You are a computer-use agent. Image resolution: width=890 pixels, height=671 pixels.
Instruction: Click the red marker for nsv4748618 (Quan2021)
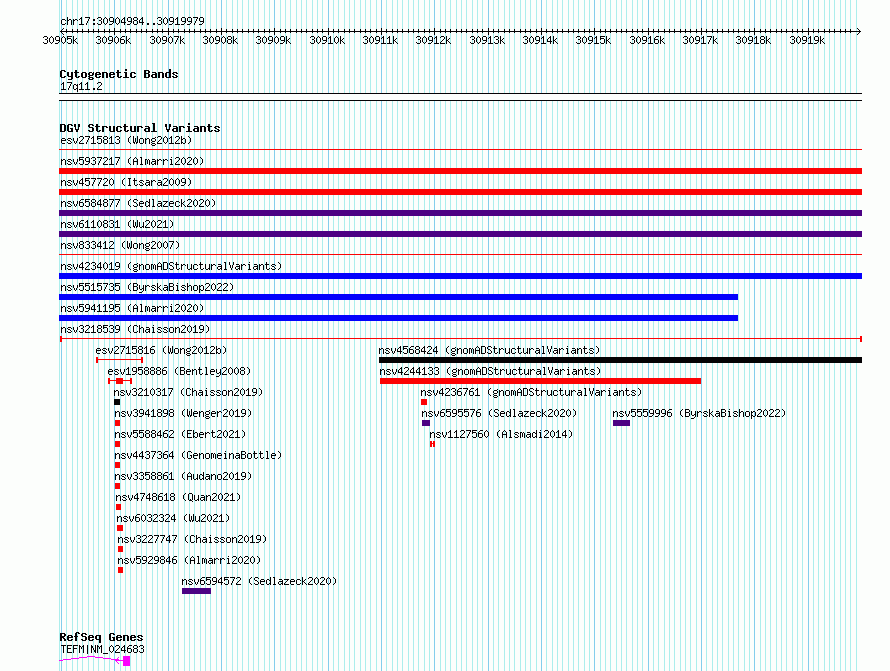click(118, 507)
